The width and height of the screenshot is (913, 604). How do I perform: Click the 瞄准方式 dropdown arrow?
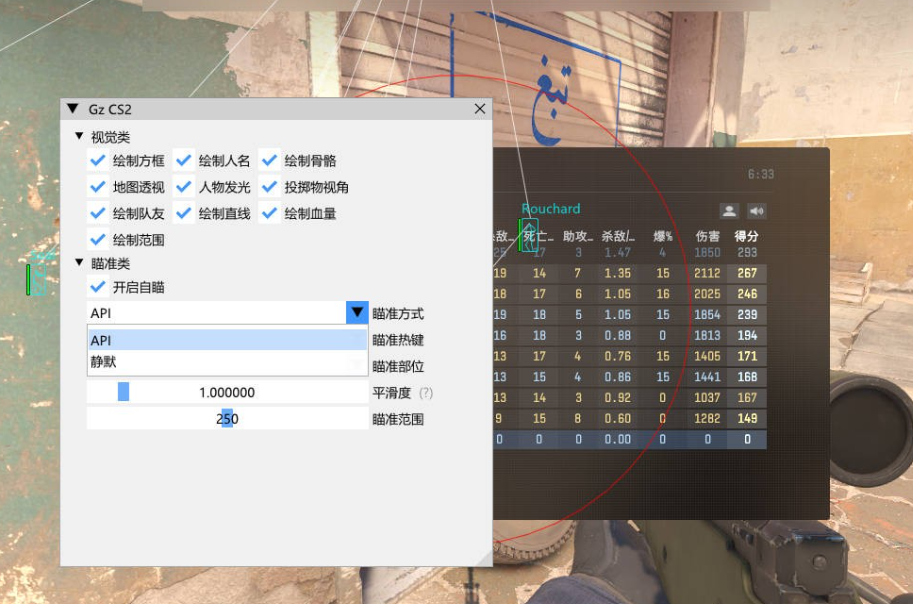pyautogui.click(x=357, y=313)
